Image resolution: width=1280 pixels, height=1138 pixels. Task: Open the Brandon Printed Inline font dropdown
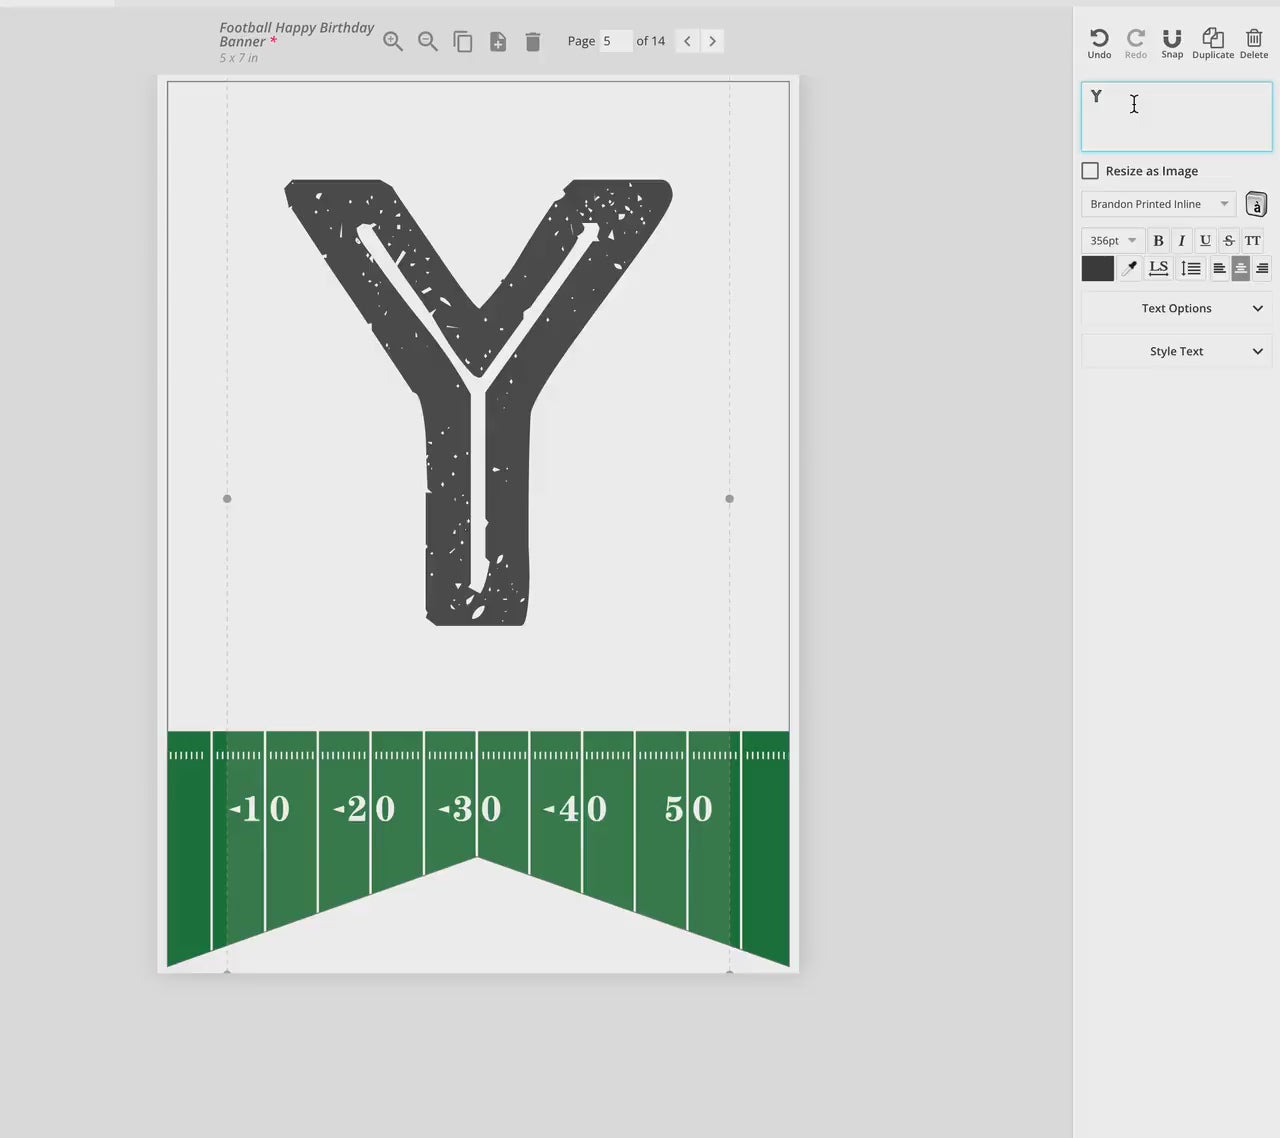(1158, 204)
